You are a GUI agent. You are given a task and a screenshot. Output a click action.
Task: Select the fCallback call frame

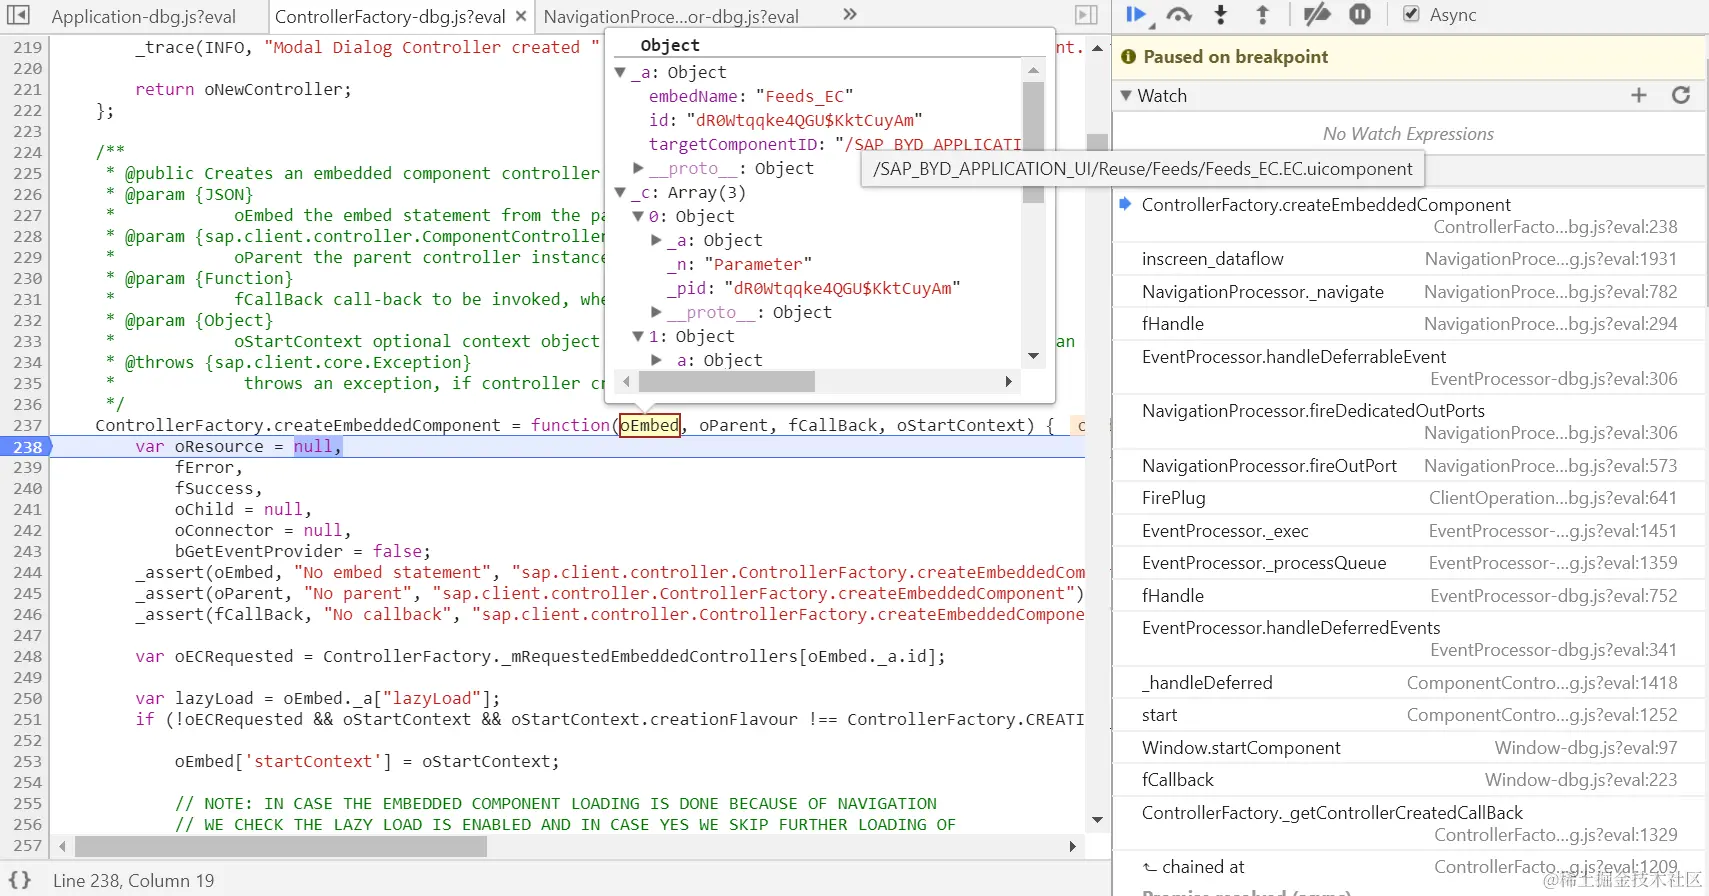1409,780
